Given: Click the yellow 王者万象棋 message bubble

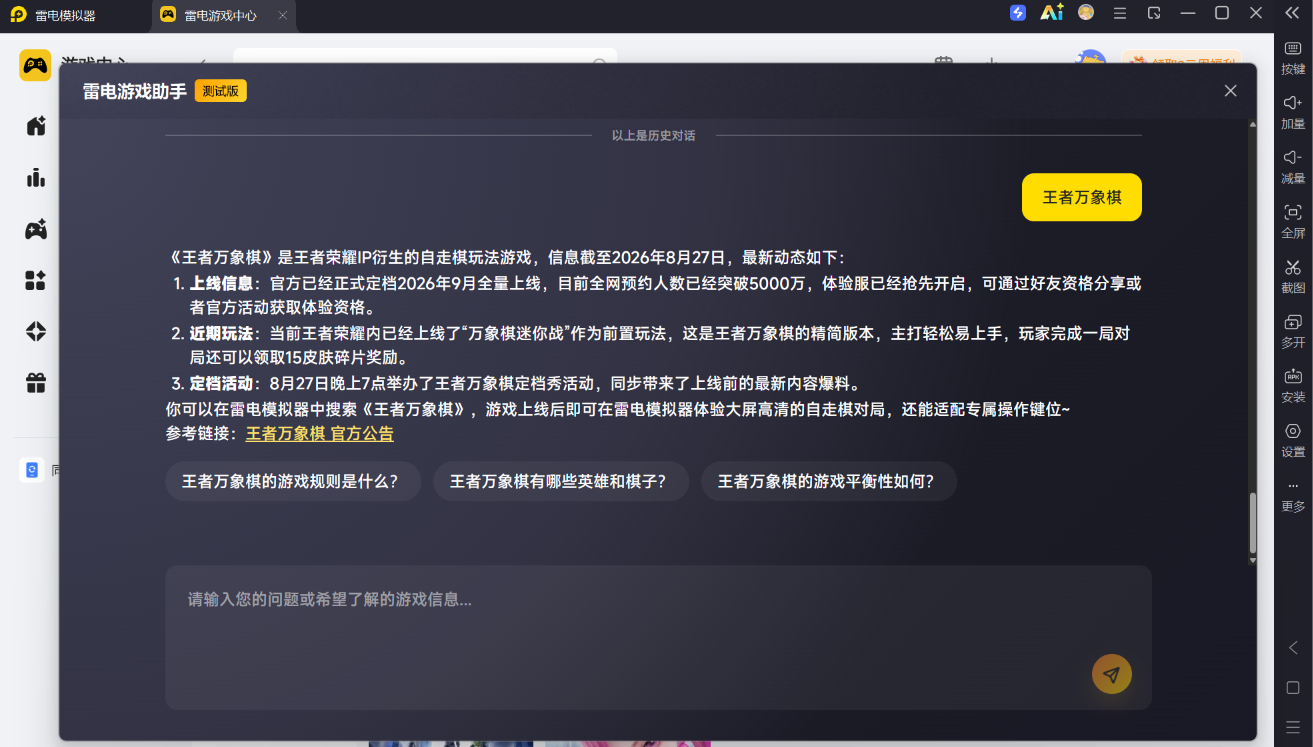Looking at the screenshot, I should pos(1082,197).
